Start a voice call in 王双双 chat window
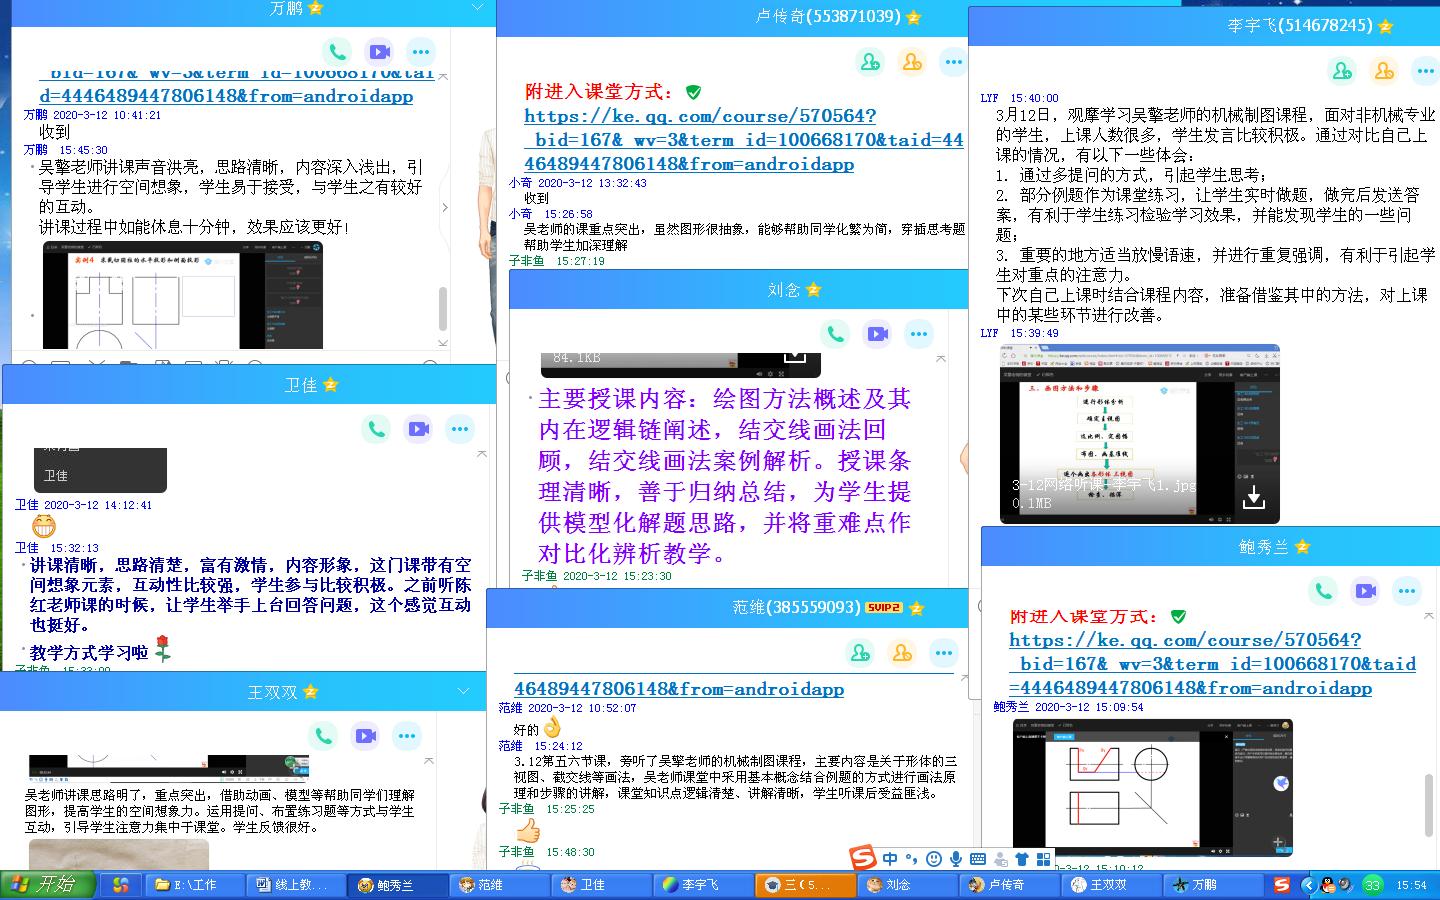The height and width of the screenshot is (900, 1440). tap(323, 736)
